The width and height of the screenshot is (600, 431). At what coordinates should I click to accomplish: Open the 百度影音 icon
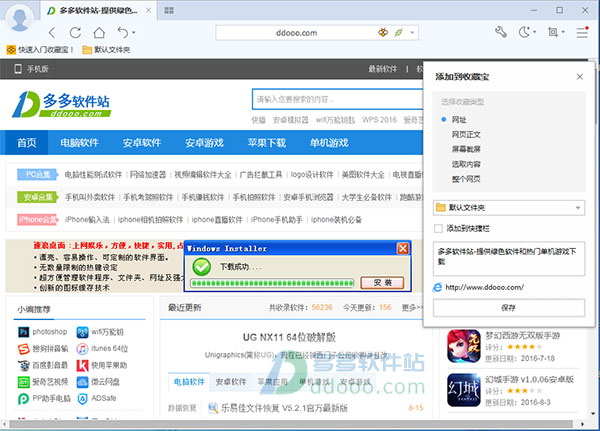tap(23, 366)
